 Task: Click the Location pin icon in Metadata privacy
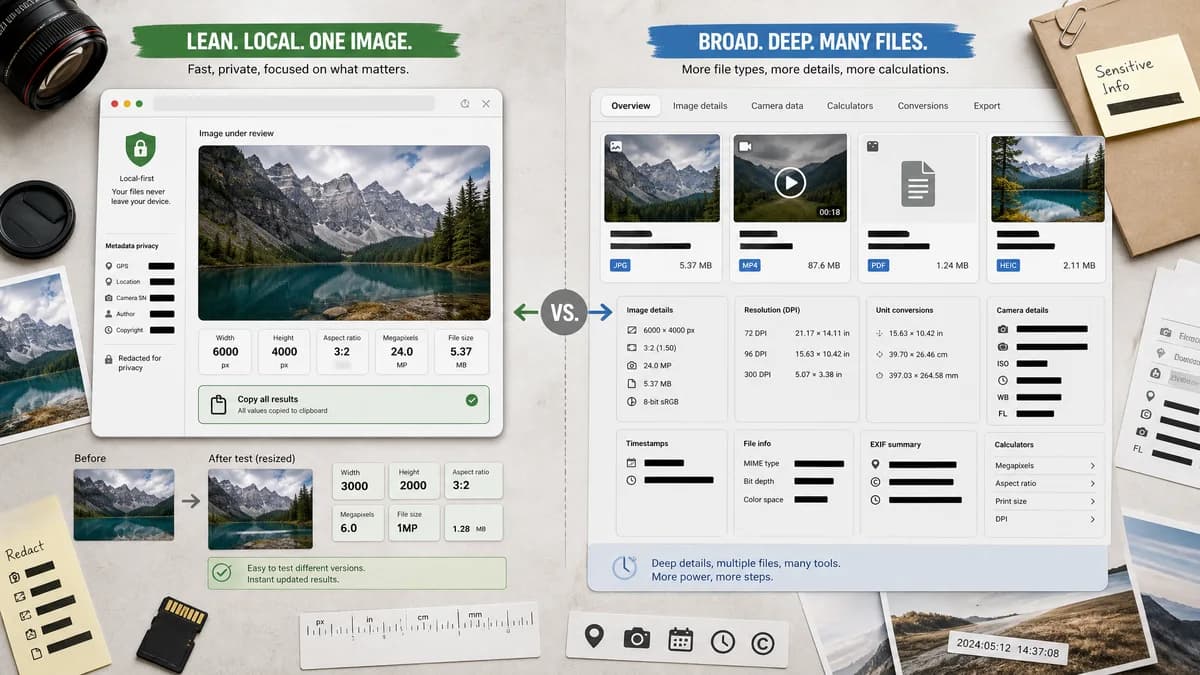(x=109, y=282)
